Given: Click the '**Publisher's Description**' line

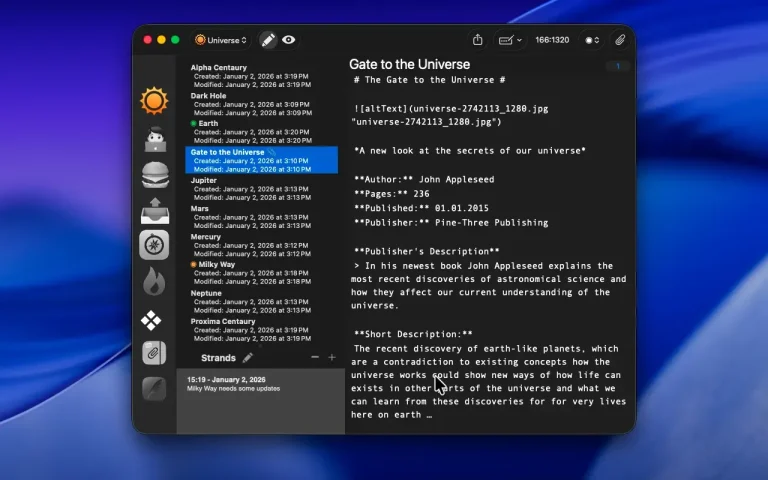Looking at the screenshot, I should 427,251.
